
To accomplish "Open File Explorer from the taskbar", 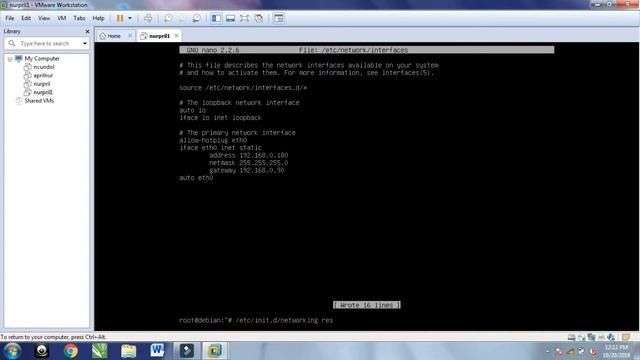I will click(x=129, y=351).
